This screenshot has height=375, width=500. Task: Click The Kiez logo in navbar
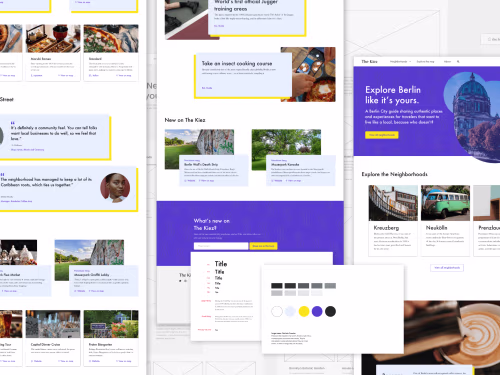tap(369, 61)
